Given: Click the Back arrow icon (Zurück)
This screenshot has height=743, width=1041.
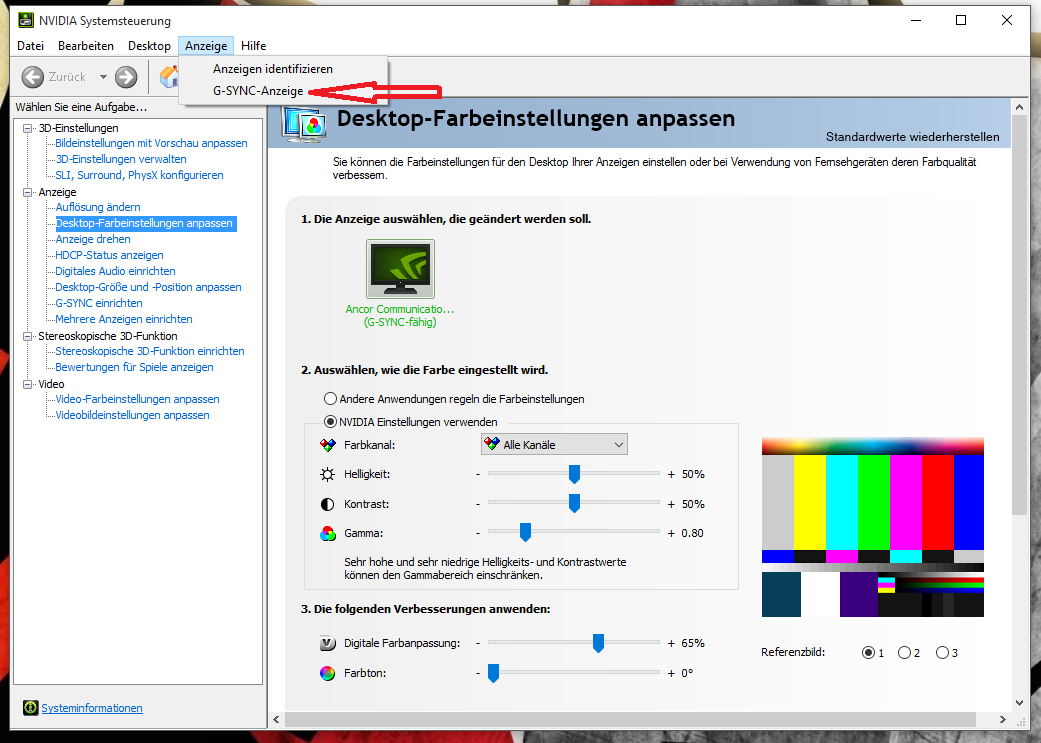Looking at the screenshot, I should (33, 77).
